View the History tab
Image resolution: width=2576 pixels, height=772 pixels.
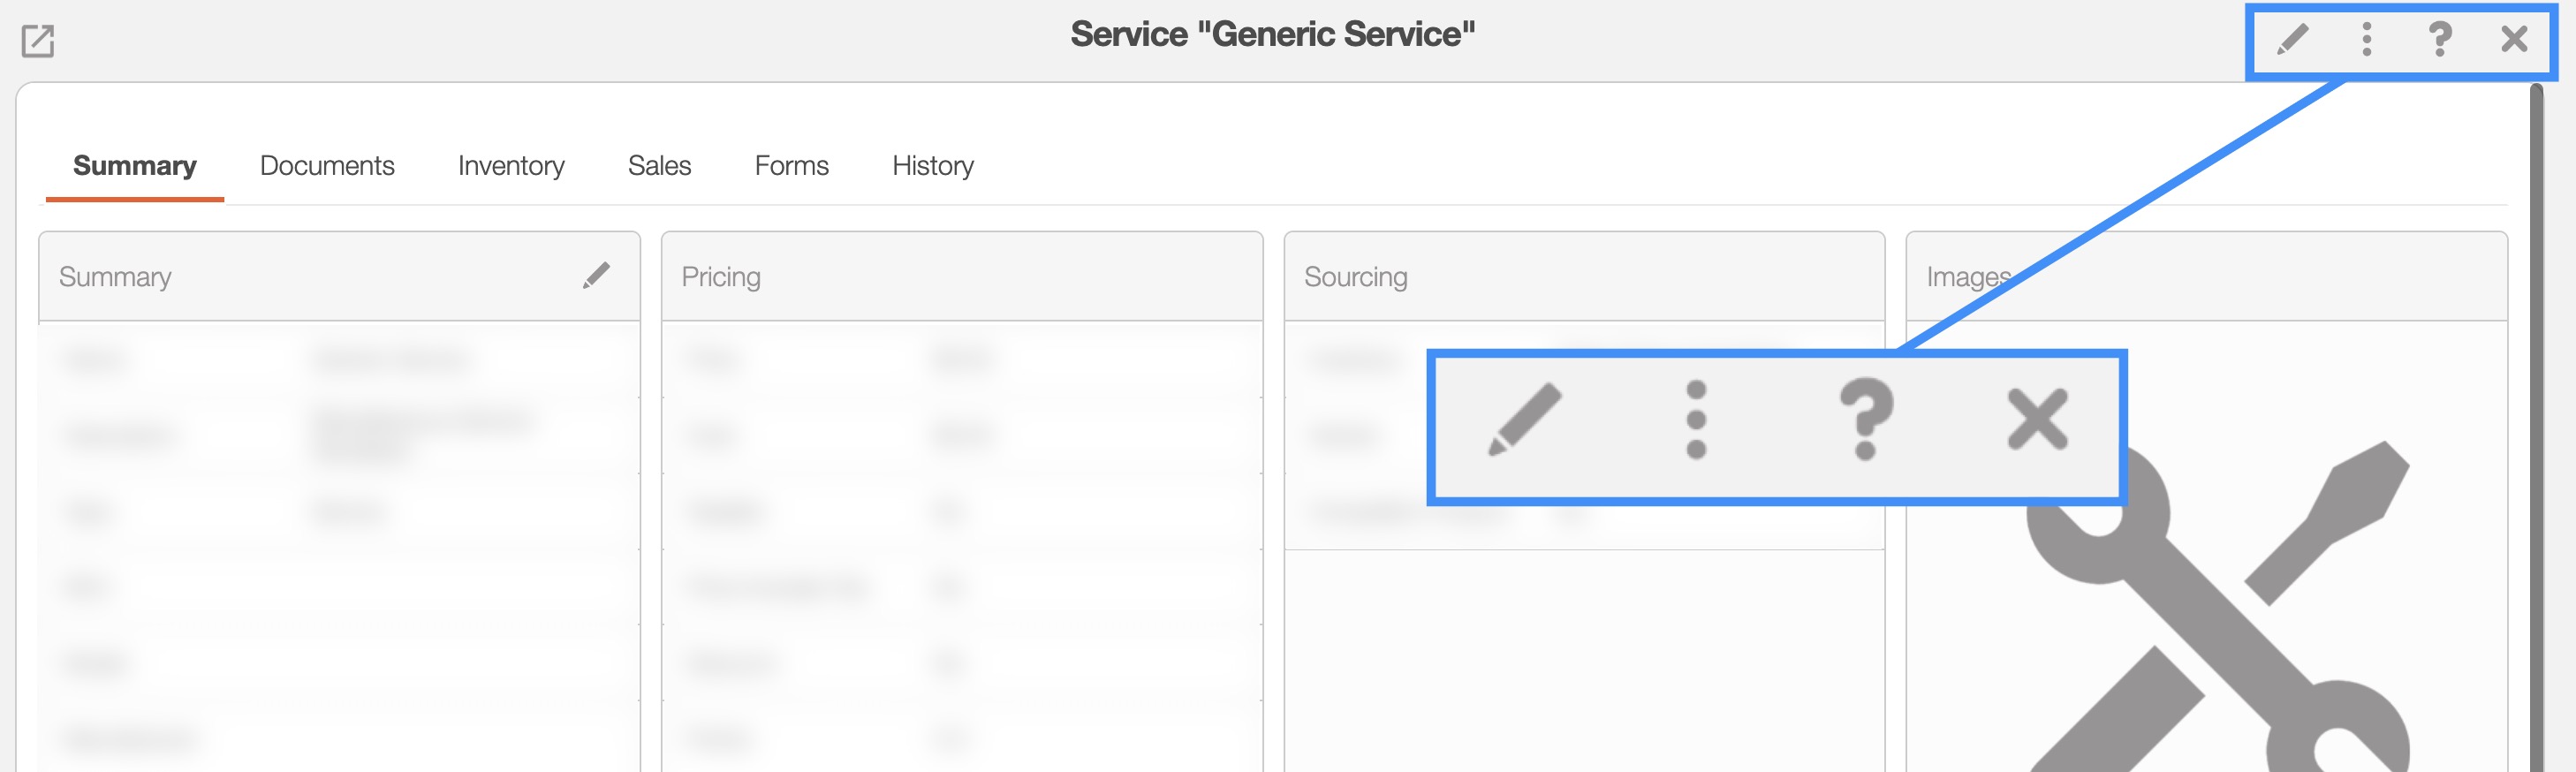pos(933,166)
